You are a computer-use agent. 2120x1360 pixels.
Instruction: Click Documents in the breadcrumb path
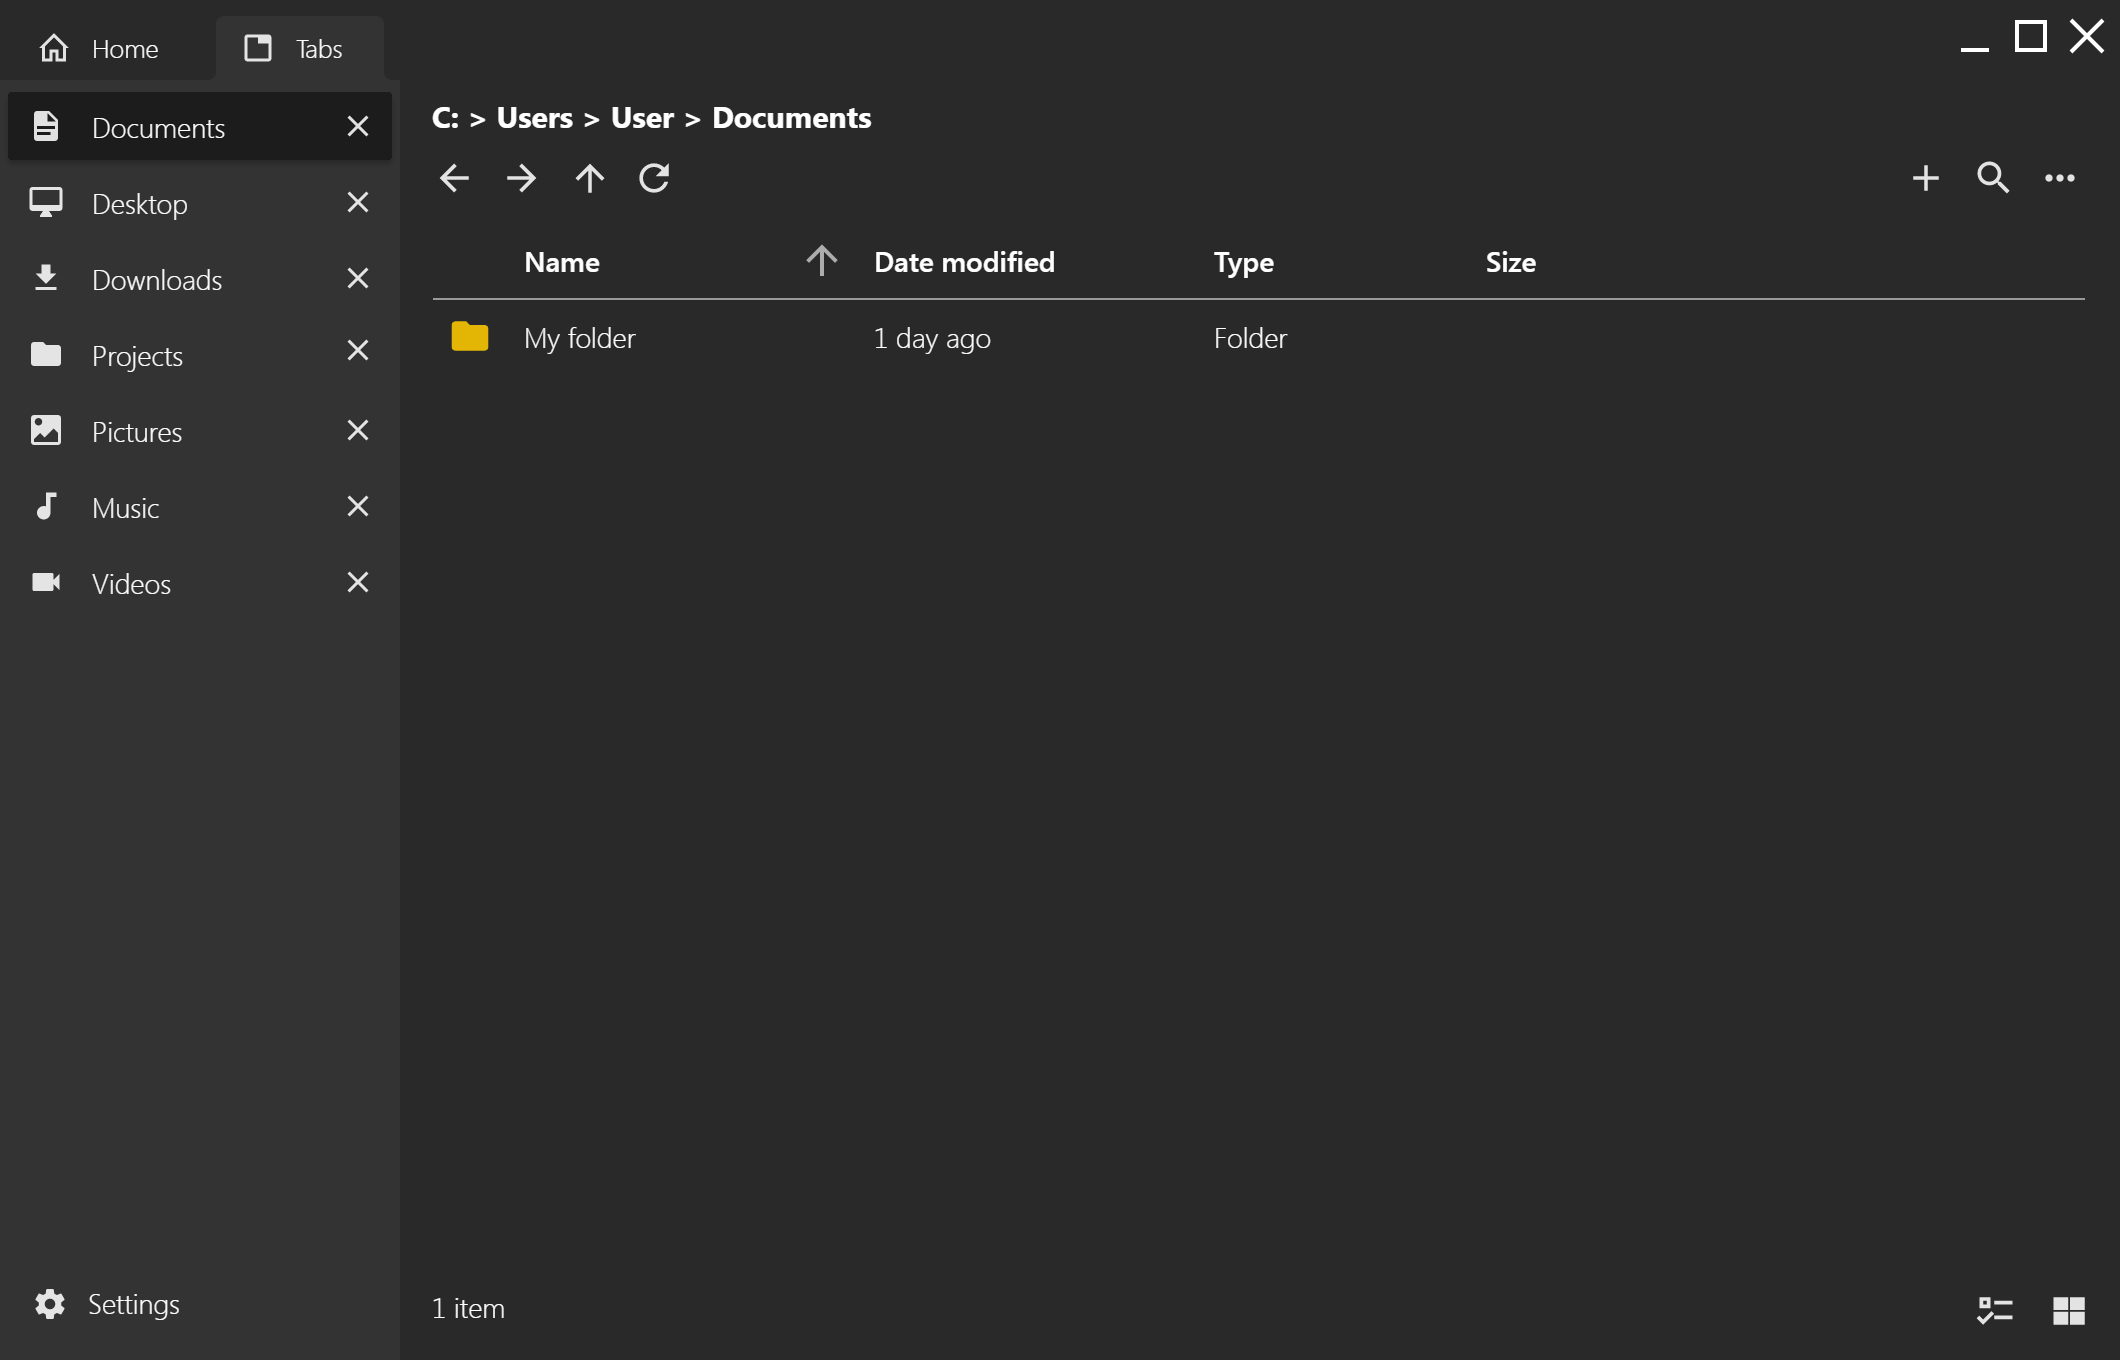tap(791, 118)
